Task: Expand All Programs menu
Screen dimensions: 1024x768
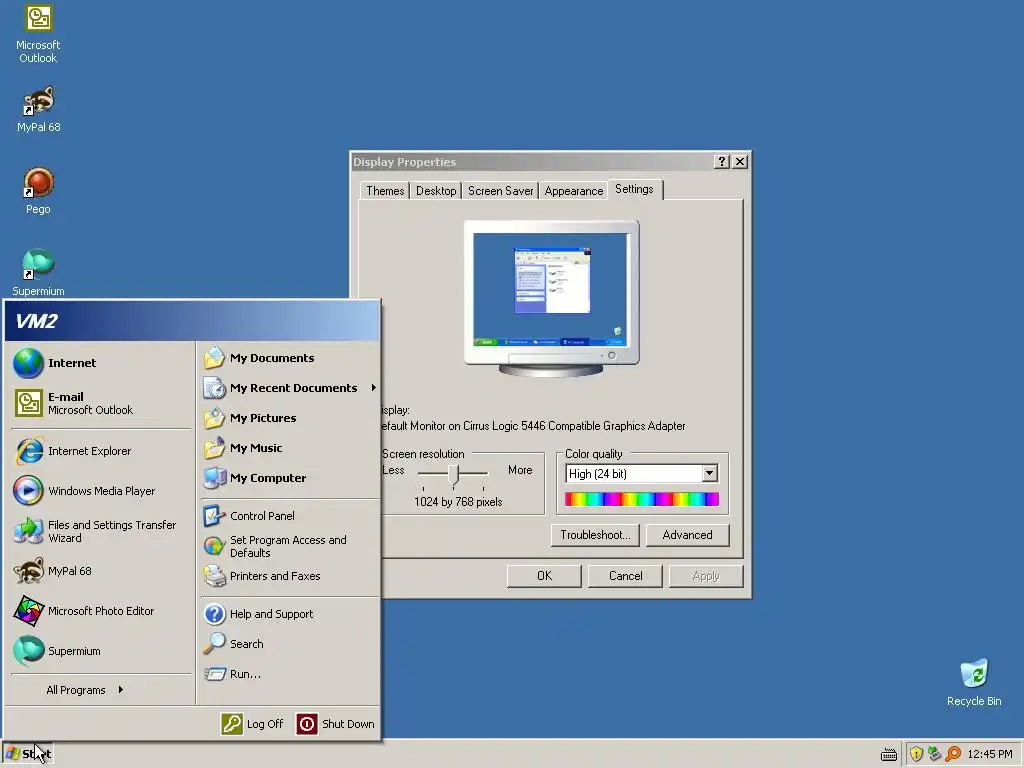Action: (85, 690)
